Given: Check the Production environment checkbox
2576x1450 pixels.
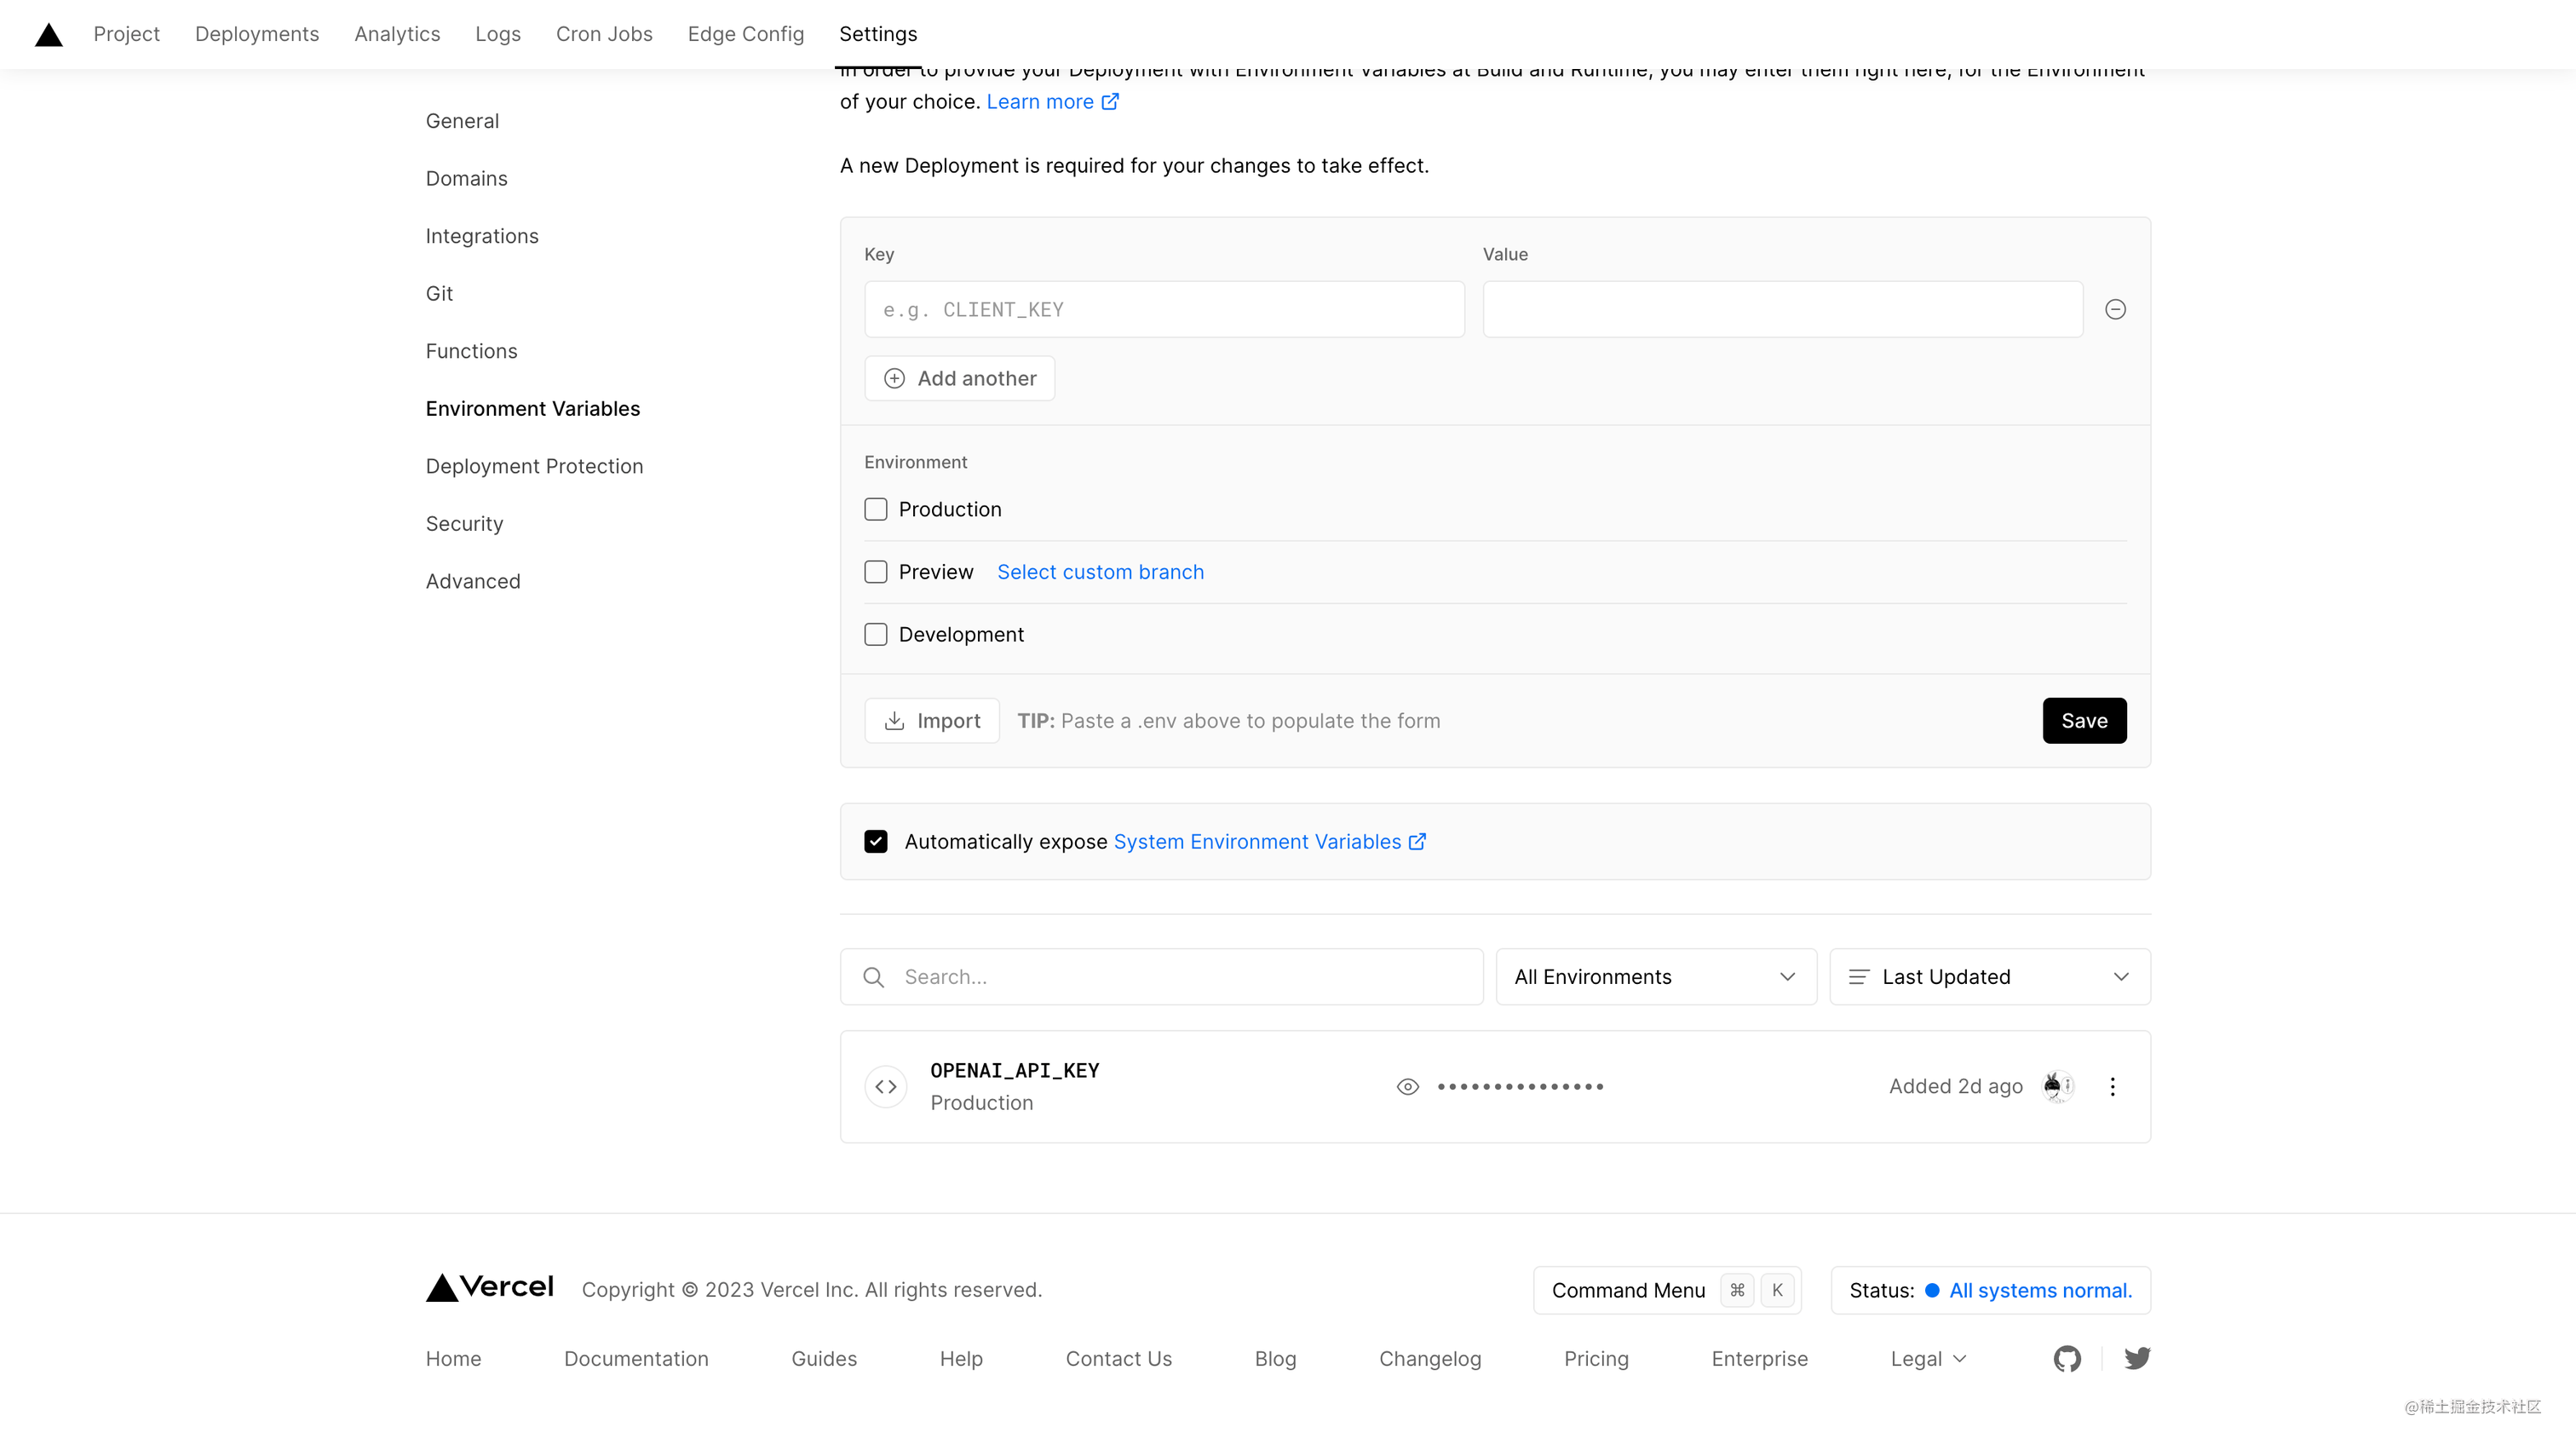Looking at the screenshot, I should (x=876, y=509).
